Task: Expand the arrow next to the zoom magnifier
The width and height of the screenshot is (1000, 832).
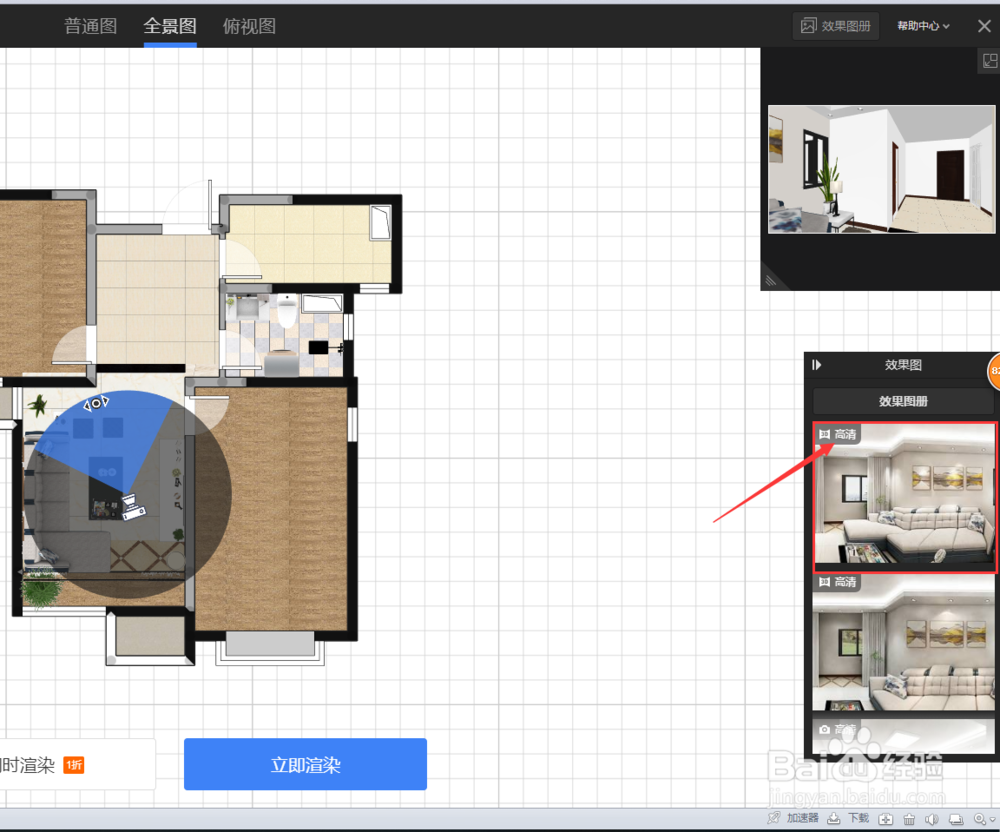Action: tap(992, 819)
